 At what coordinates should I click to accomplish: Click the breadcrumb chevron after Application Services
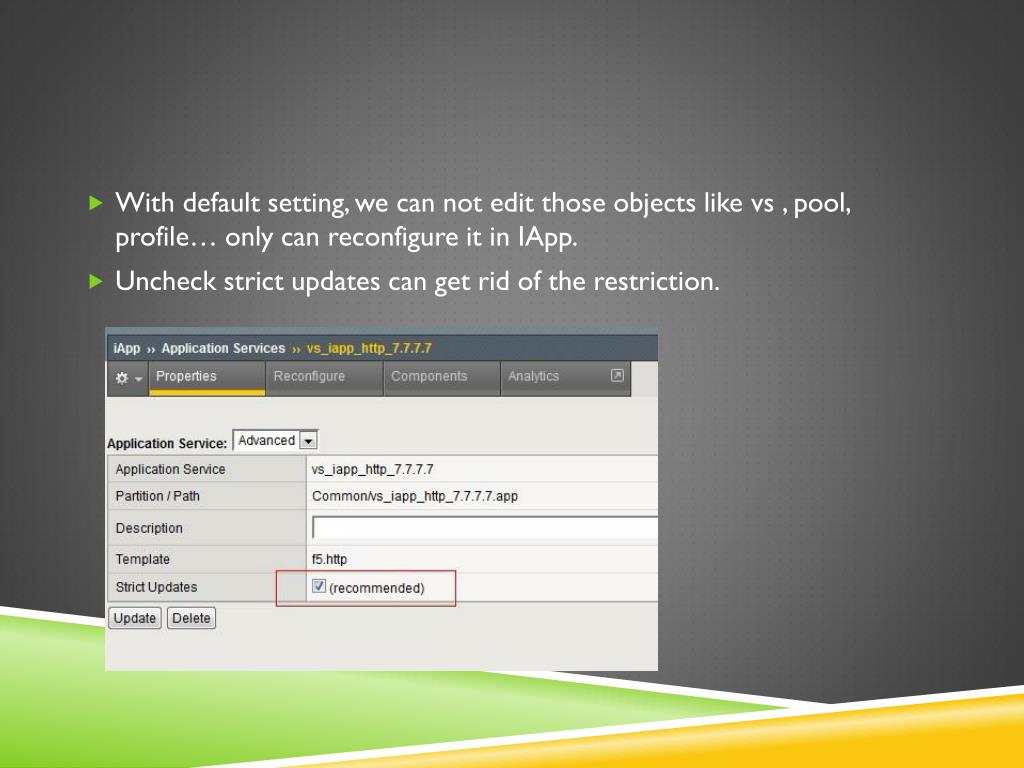(296, 349)
